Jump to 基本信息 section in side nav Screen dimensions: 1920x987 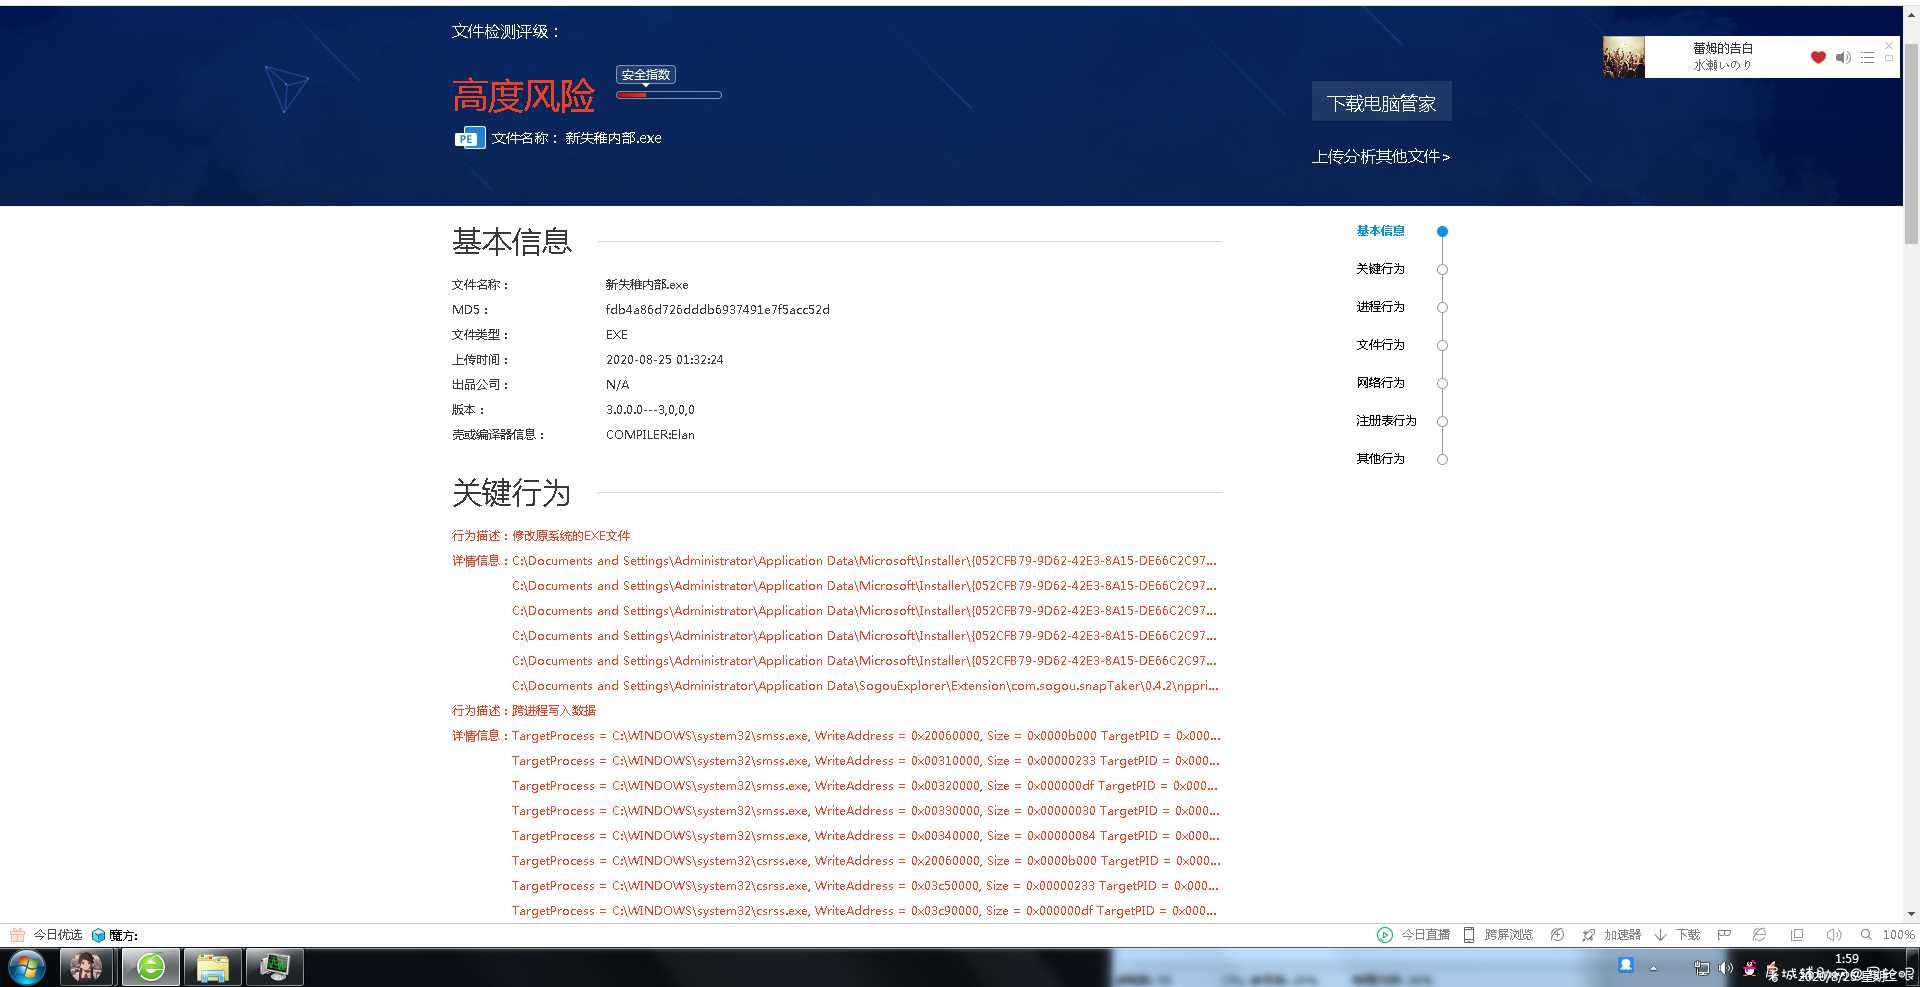1380,231
